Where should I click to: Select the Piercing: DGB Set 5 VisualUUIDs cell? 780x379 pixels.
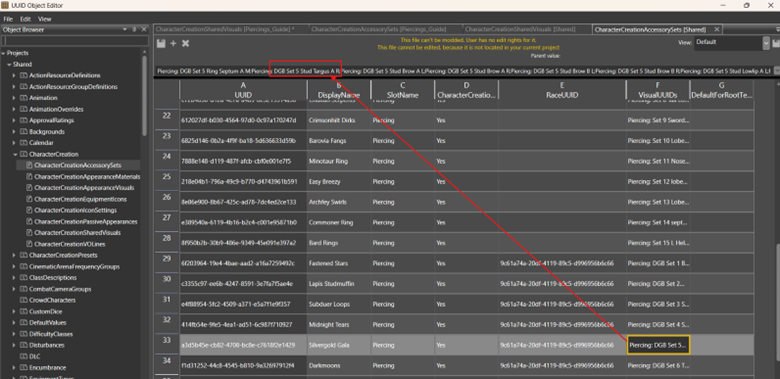658,345
